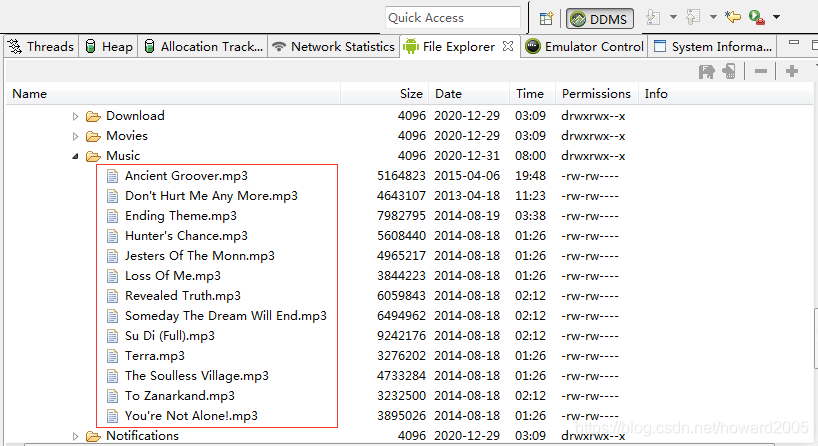818x446 pixels.
Task: Click the push file onto device icon
Action: tap(729, 71)
